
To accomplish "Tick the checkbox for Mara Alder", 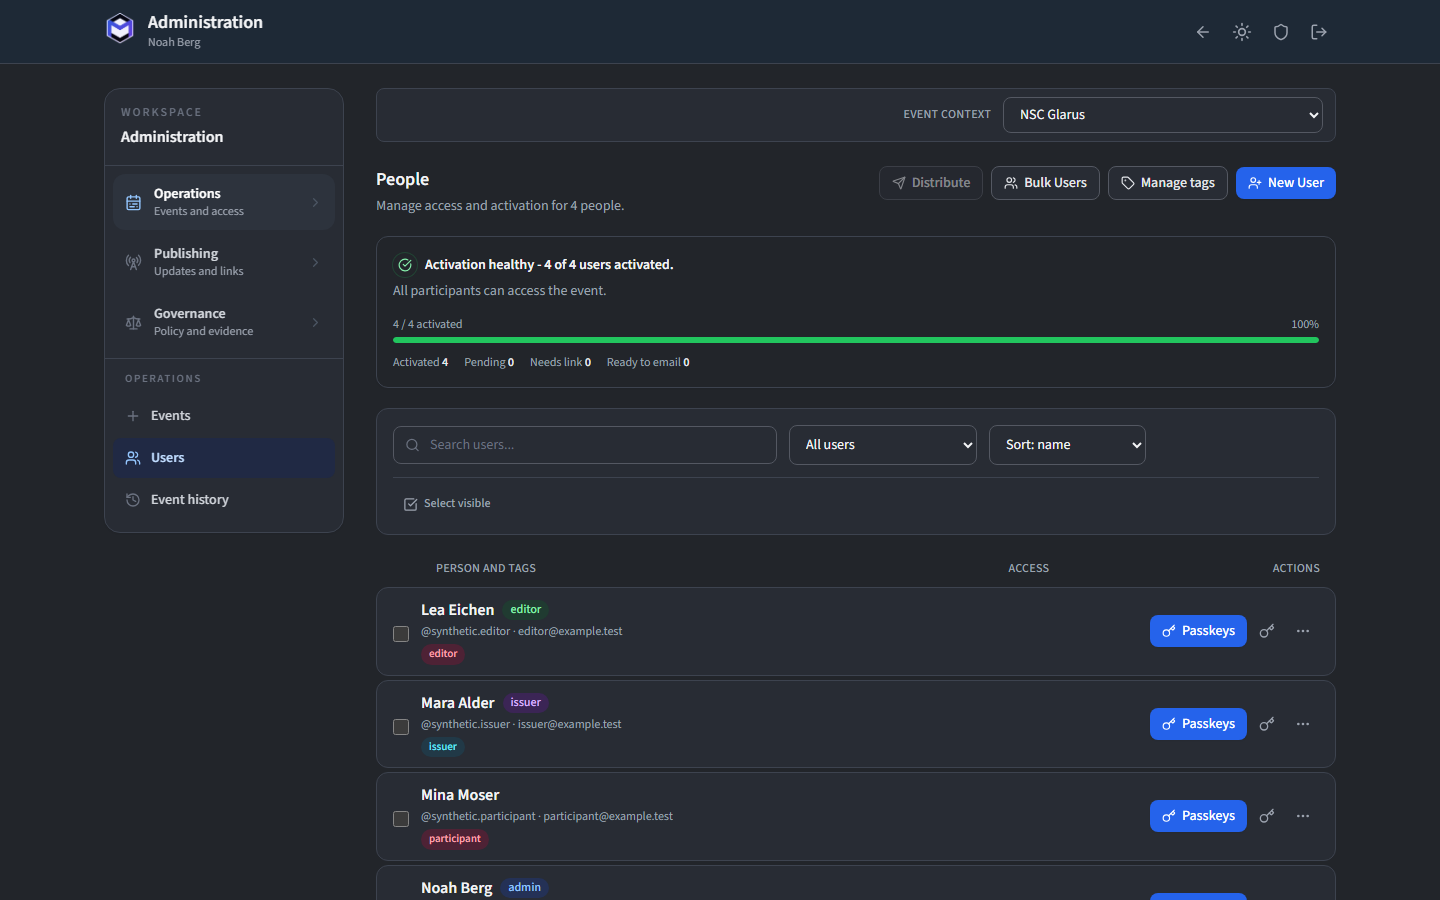I will tap(401, 727).
